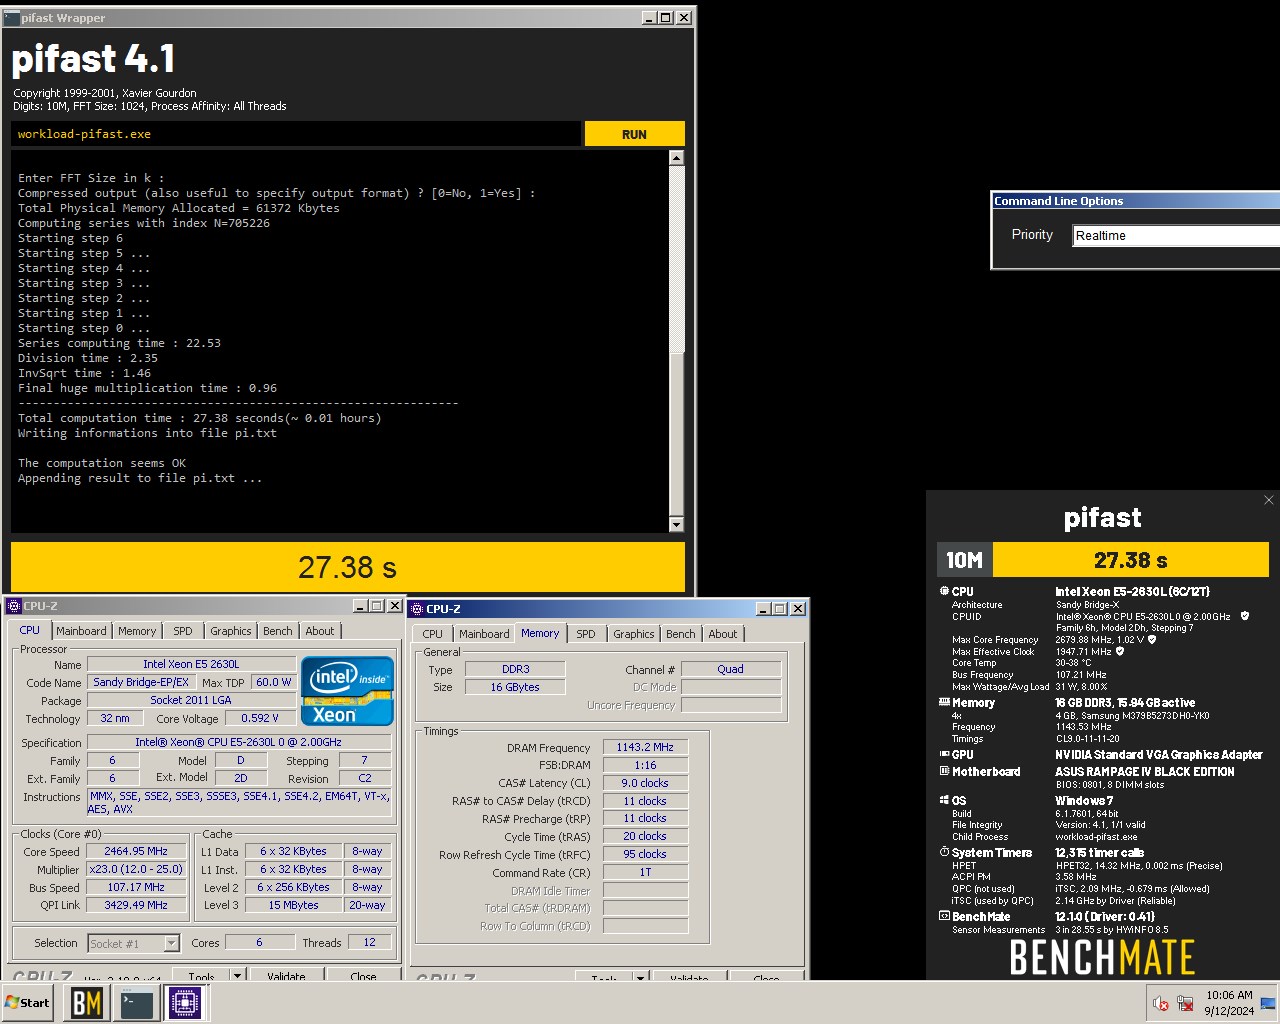The height and width of the screenshot is (1024, 1280).
Task: Click Validate button in left CPU-Z
Action: tap(286, 976)
